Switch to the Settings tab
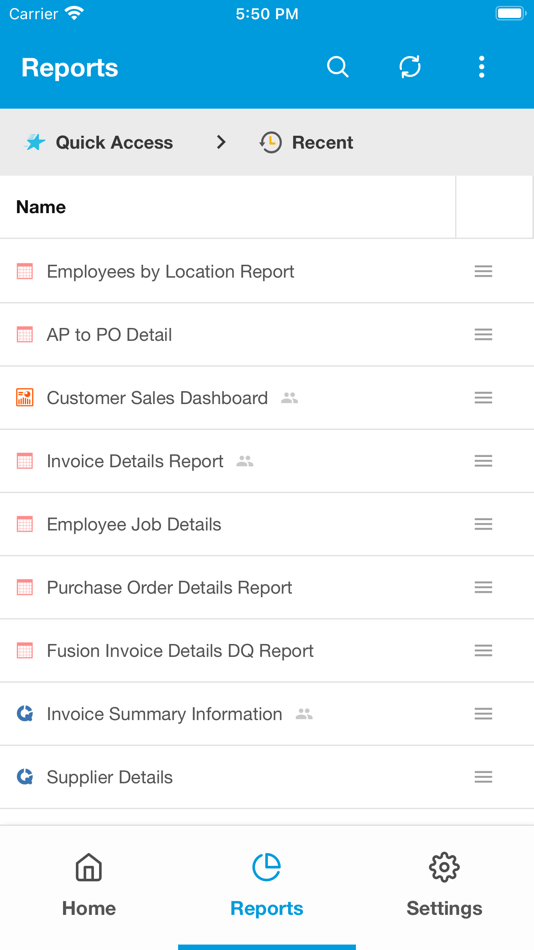 click(444, 885)
